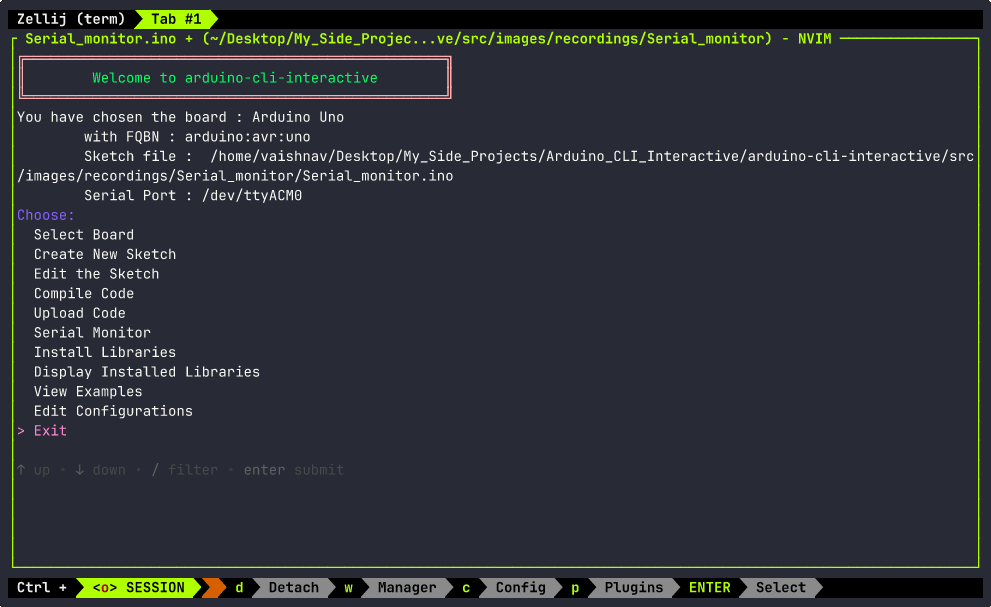Viewport: 991px width, 607px height.
Task: Click the 'Zellij (term)' session label
Action: click(71, 19)
